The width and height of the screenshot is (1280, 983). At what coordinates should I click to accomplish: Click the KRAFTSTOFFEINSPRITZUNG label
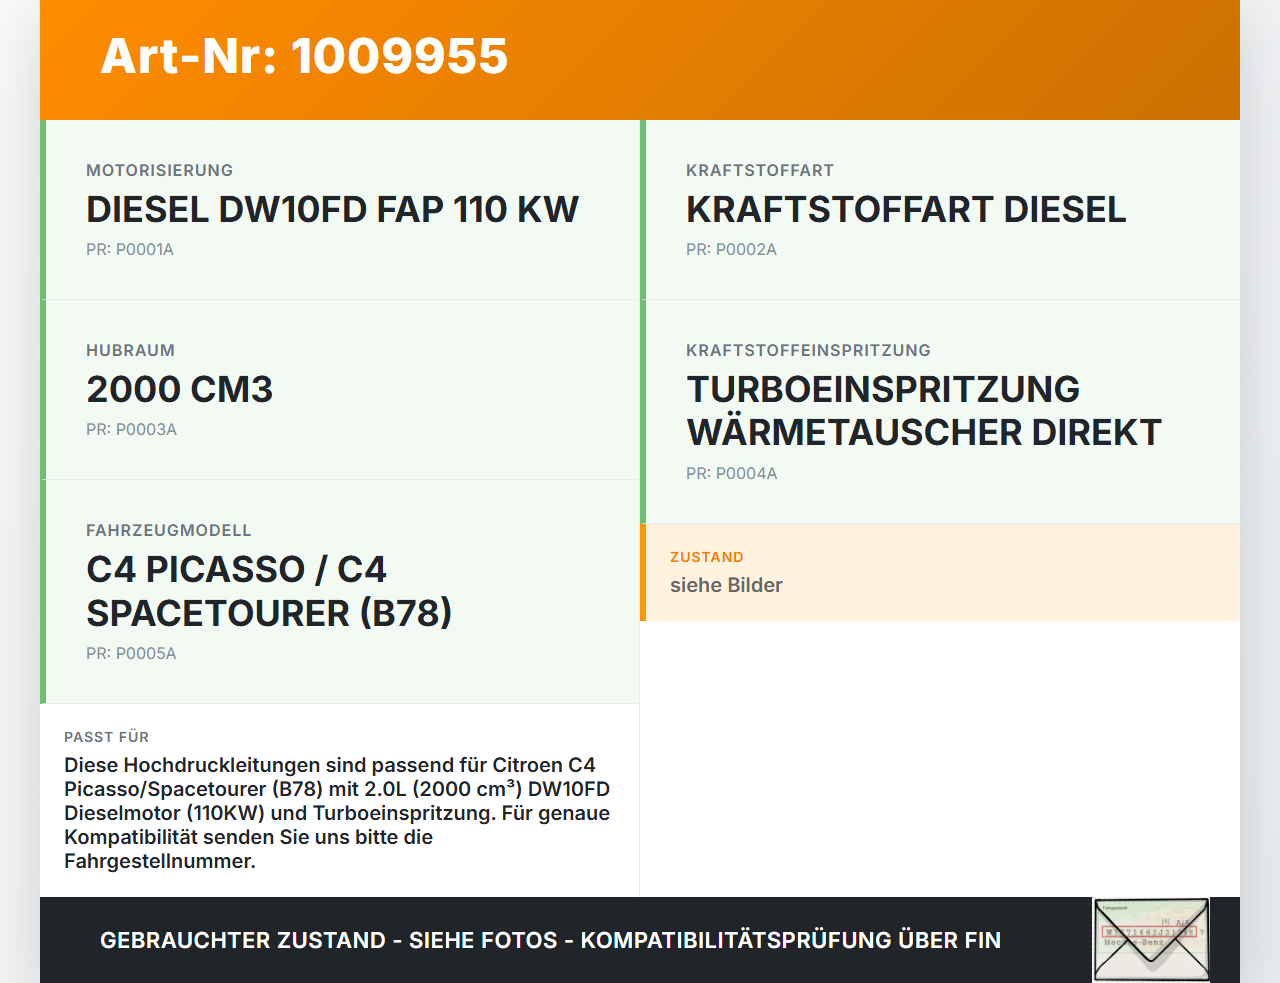(x=808, y=351)
